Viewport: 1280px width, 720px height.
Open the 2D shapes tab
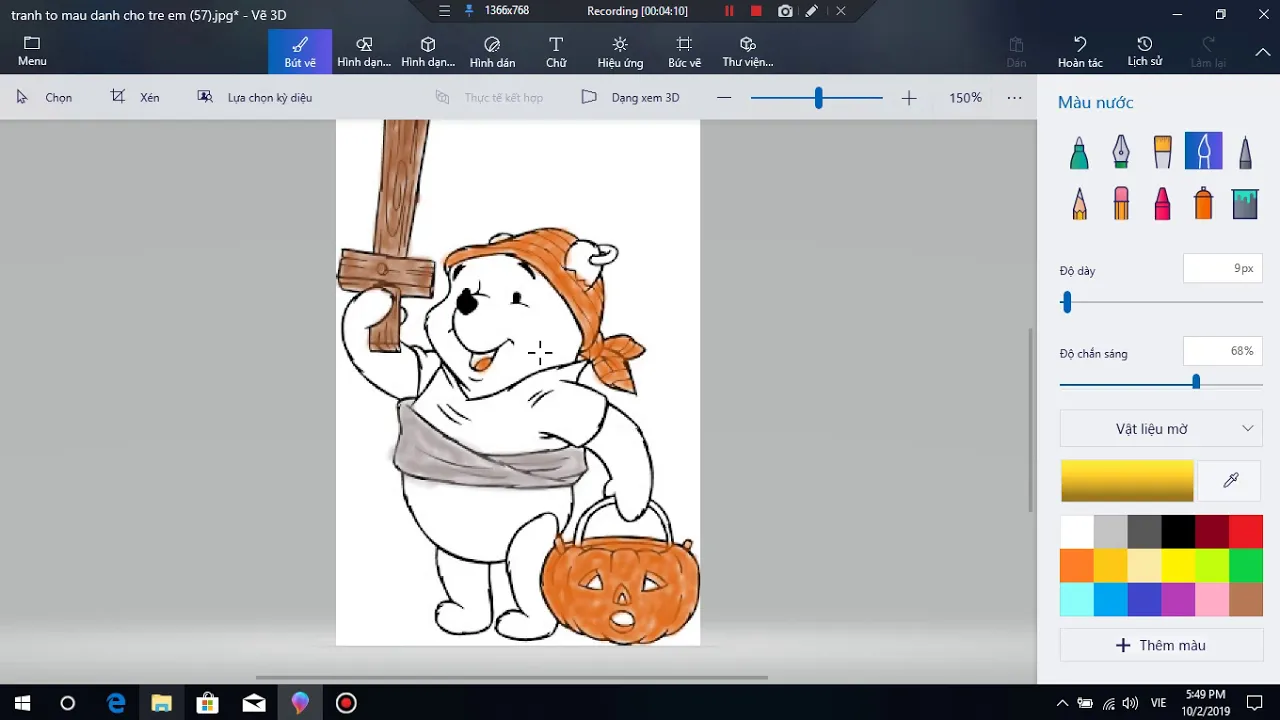[364, 52]
